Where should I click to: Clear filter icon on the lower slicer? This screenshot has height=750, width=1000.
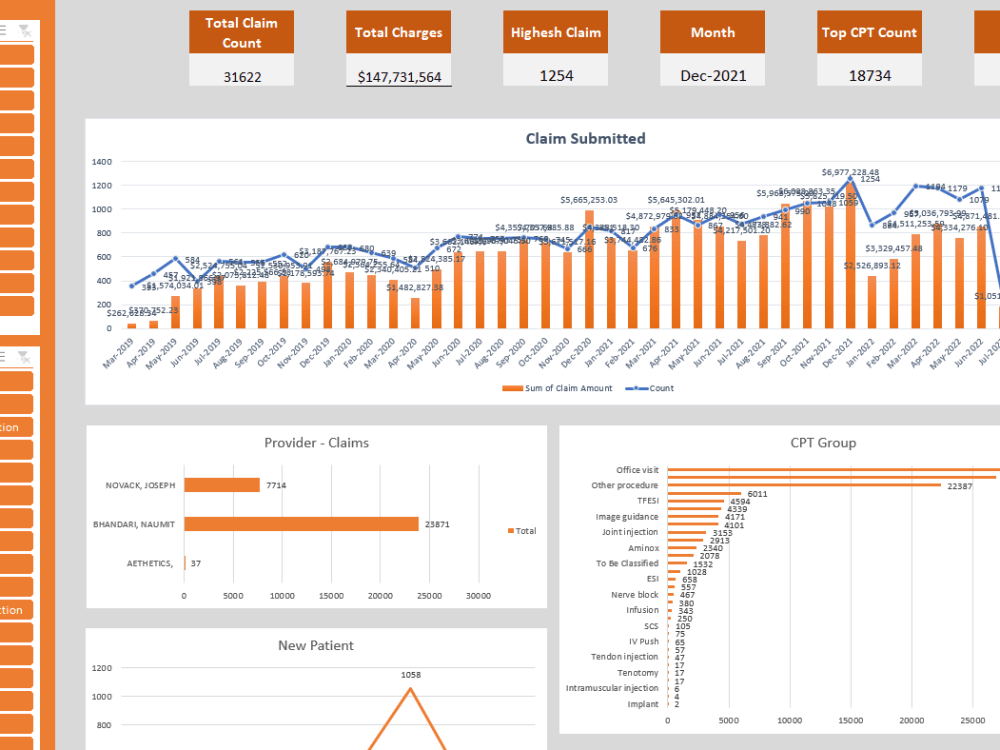click(x=24, y=357)
